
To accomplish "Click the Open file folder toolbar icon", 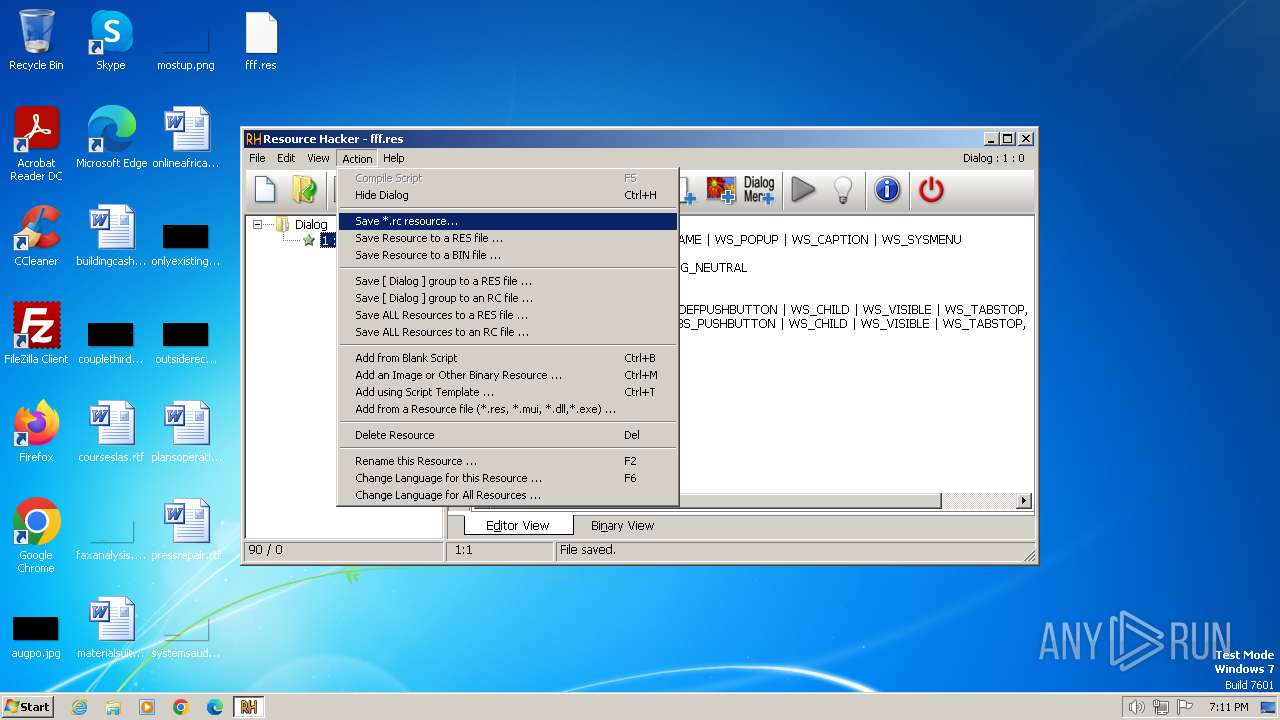I will pyautogui.click(x=304, y=189).
